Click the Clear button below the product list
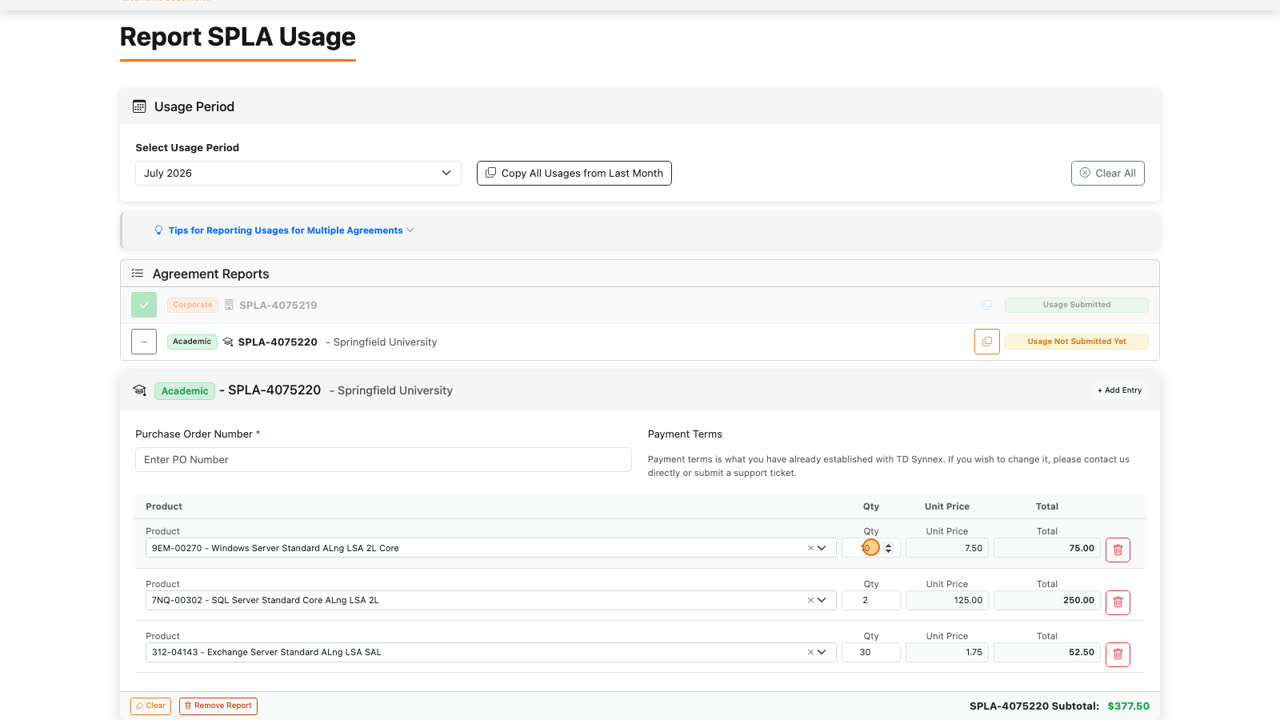Screen dimensions: 1280x720 click(151, 706)
